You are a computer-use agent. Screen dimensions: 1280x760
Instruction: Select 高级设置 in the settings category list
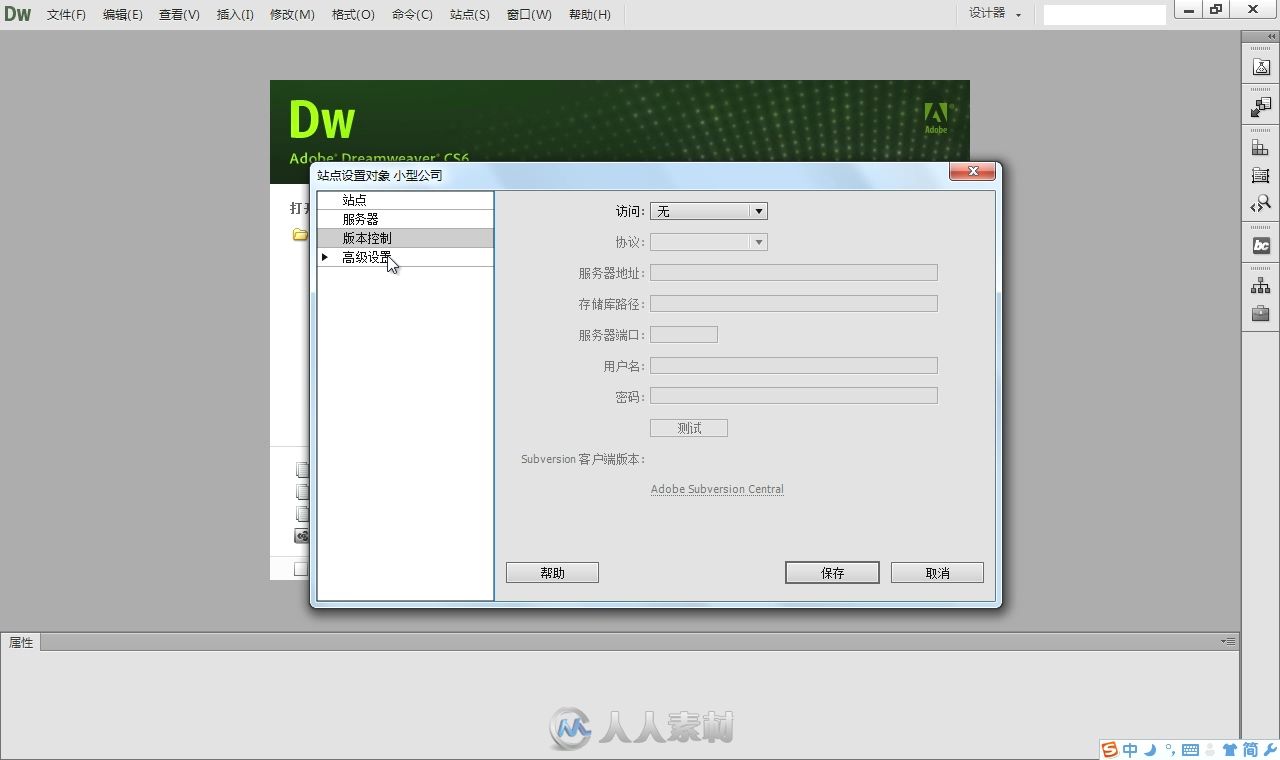tap(405, 257)
